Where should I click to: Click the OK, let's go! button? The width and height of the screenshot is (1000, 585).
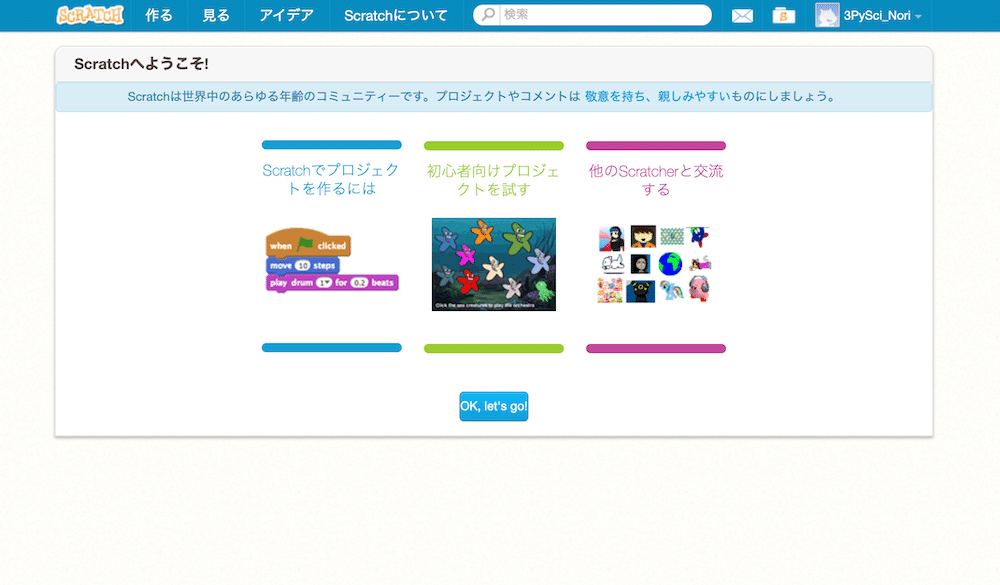tap(494, 406)
